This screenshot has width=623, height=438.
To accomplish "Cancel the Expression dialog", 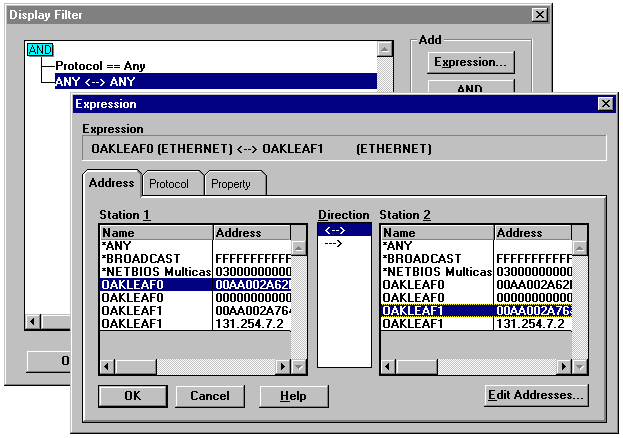I will (210, 396).
